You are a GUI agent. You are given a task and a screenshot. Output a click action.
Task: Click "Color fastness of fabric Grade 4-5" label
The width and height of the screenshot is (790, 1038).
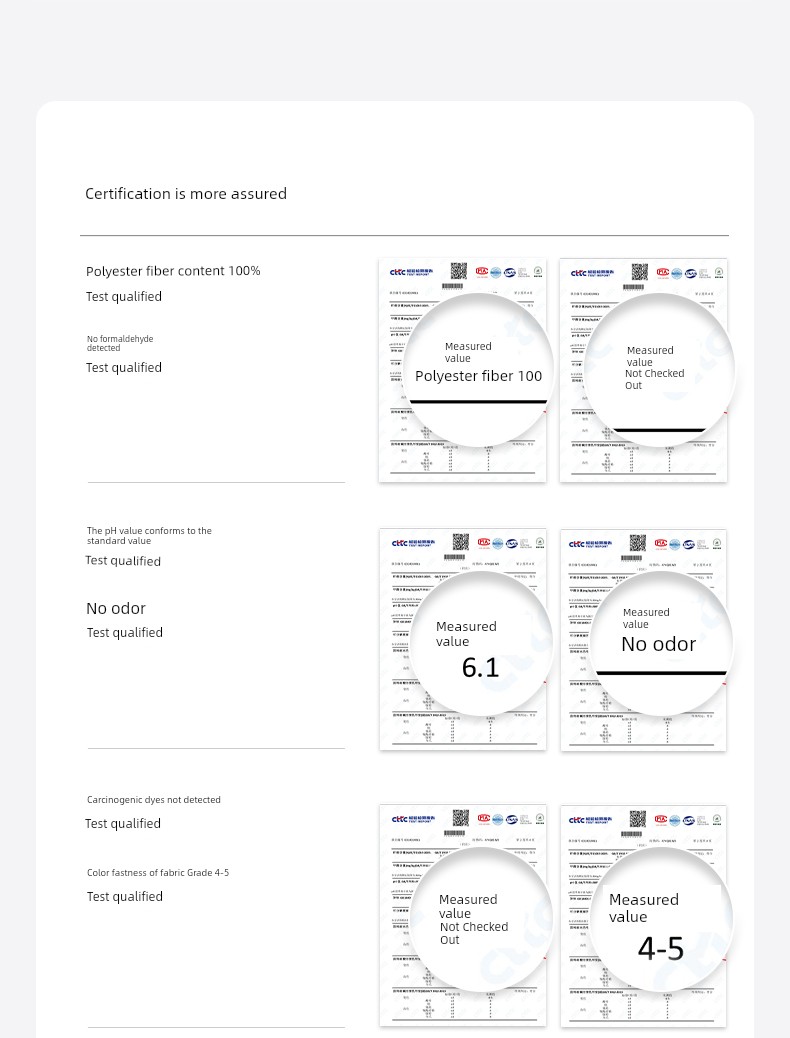click(x=158, y=873)
